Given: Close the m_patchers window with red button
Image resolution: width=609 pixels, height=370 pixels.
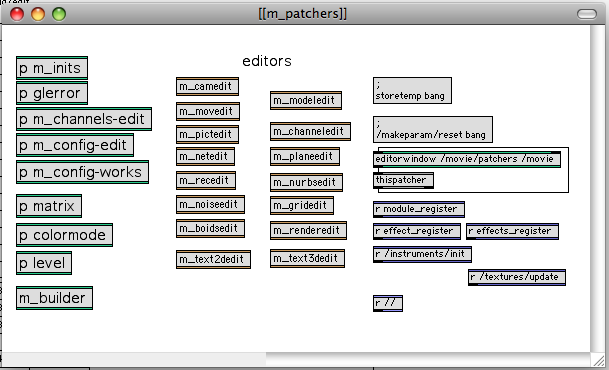Looking at the screenshot, I should [17, 14].
